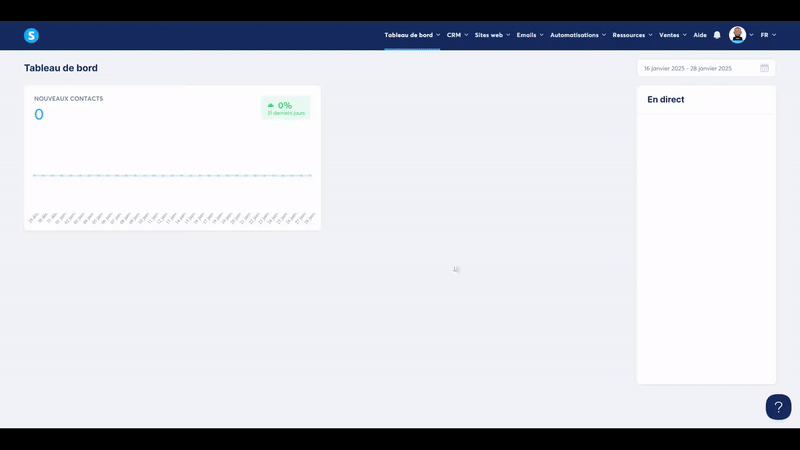Click the Tableau de bord page title

61,68
